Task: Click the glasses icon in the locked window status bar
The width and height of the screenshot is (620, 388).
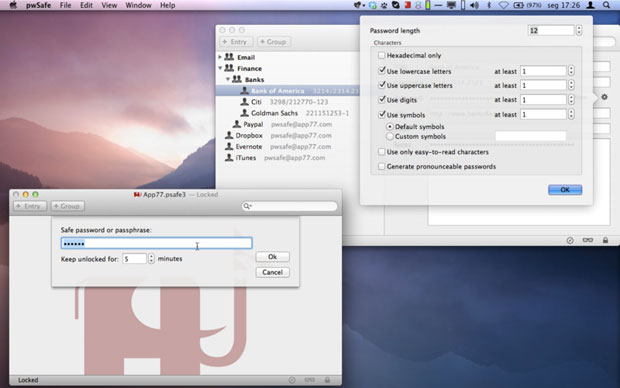Action: coord(310,380)
